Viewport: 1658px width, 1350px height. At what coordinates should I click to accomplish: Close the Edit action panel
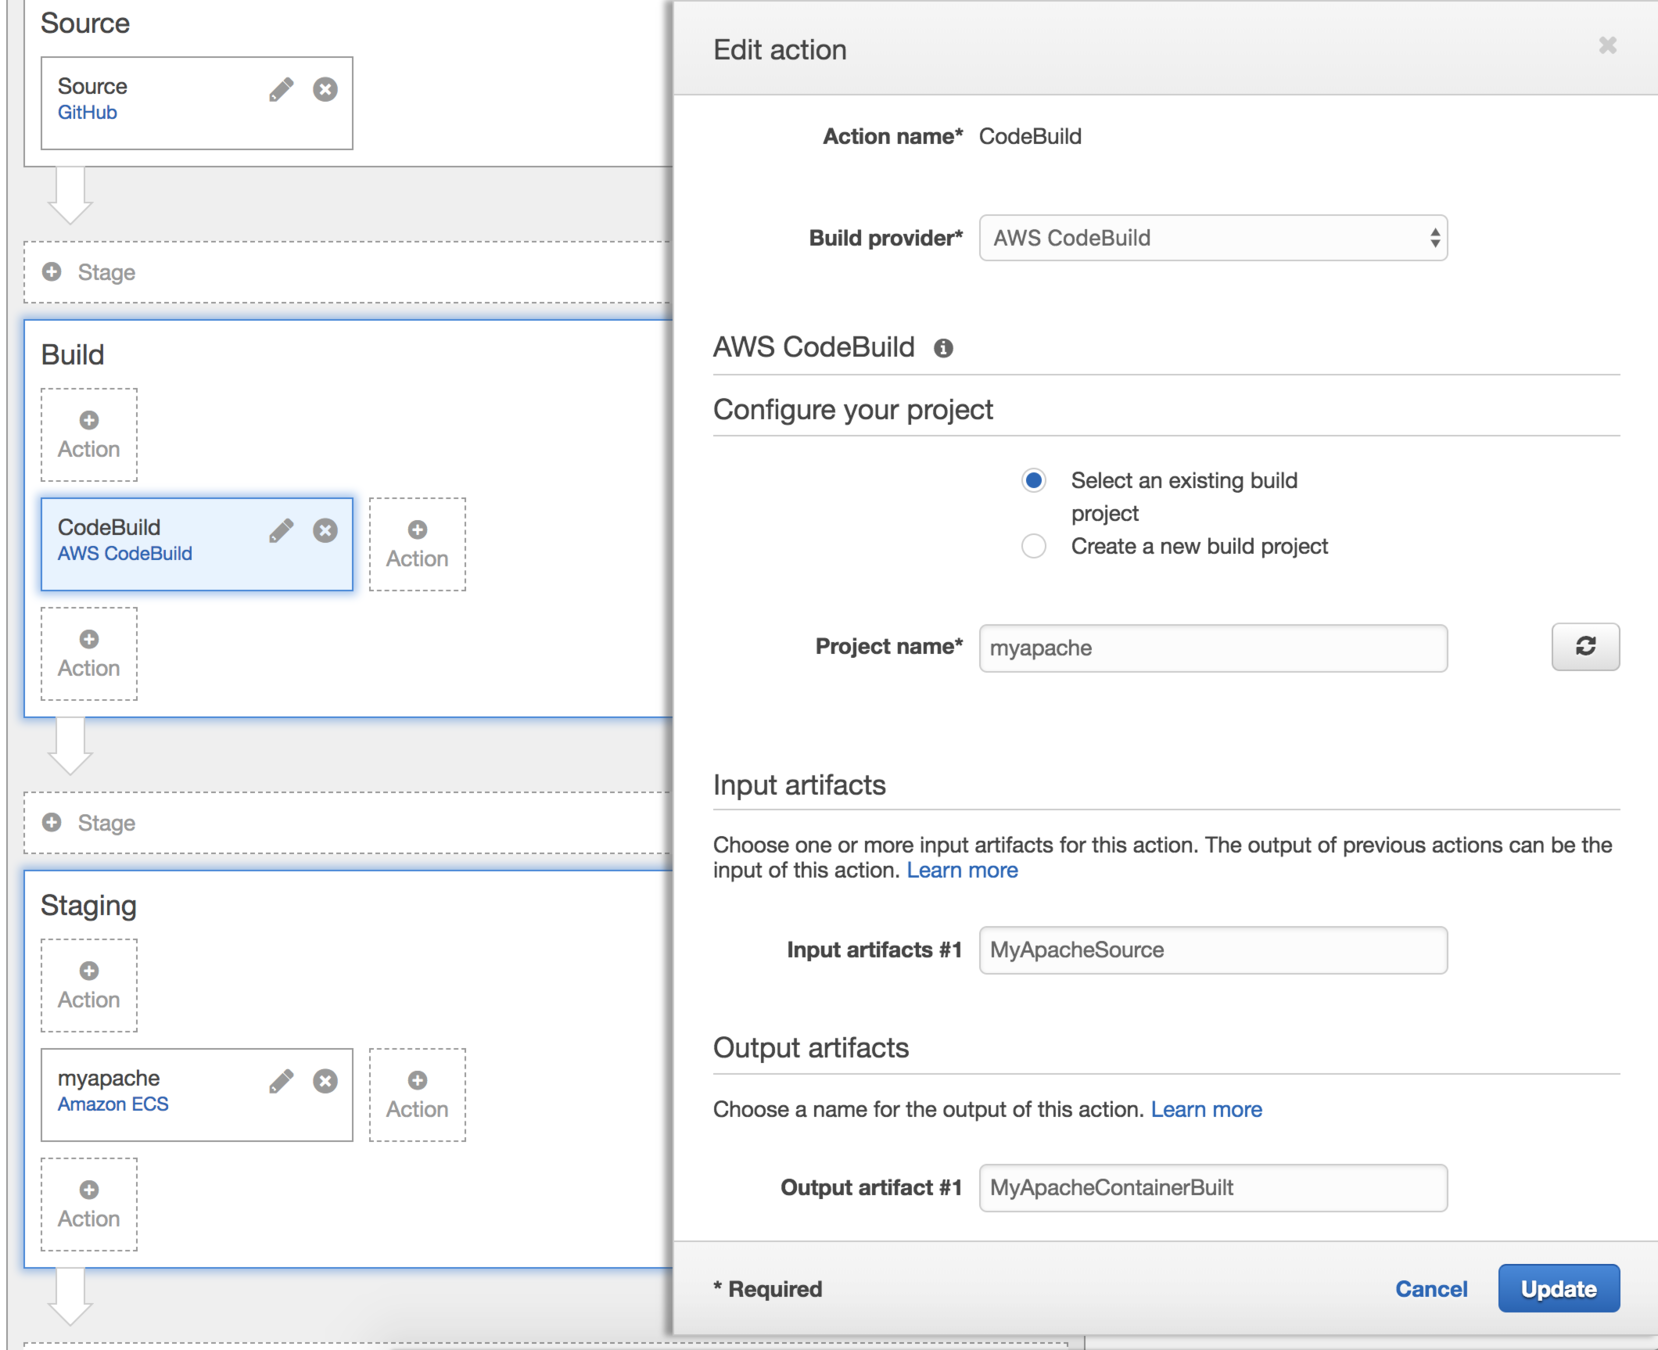1607,46
